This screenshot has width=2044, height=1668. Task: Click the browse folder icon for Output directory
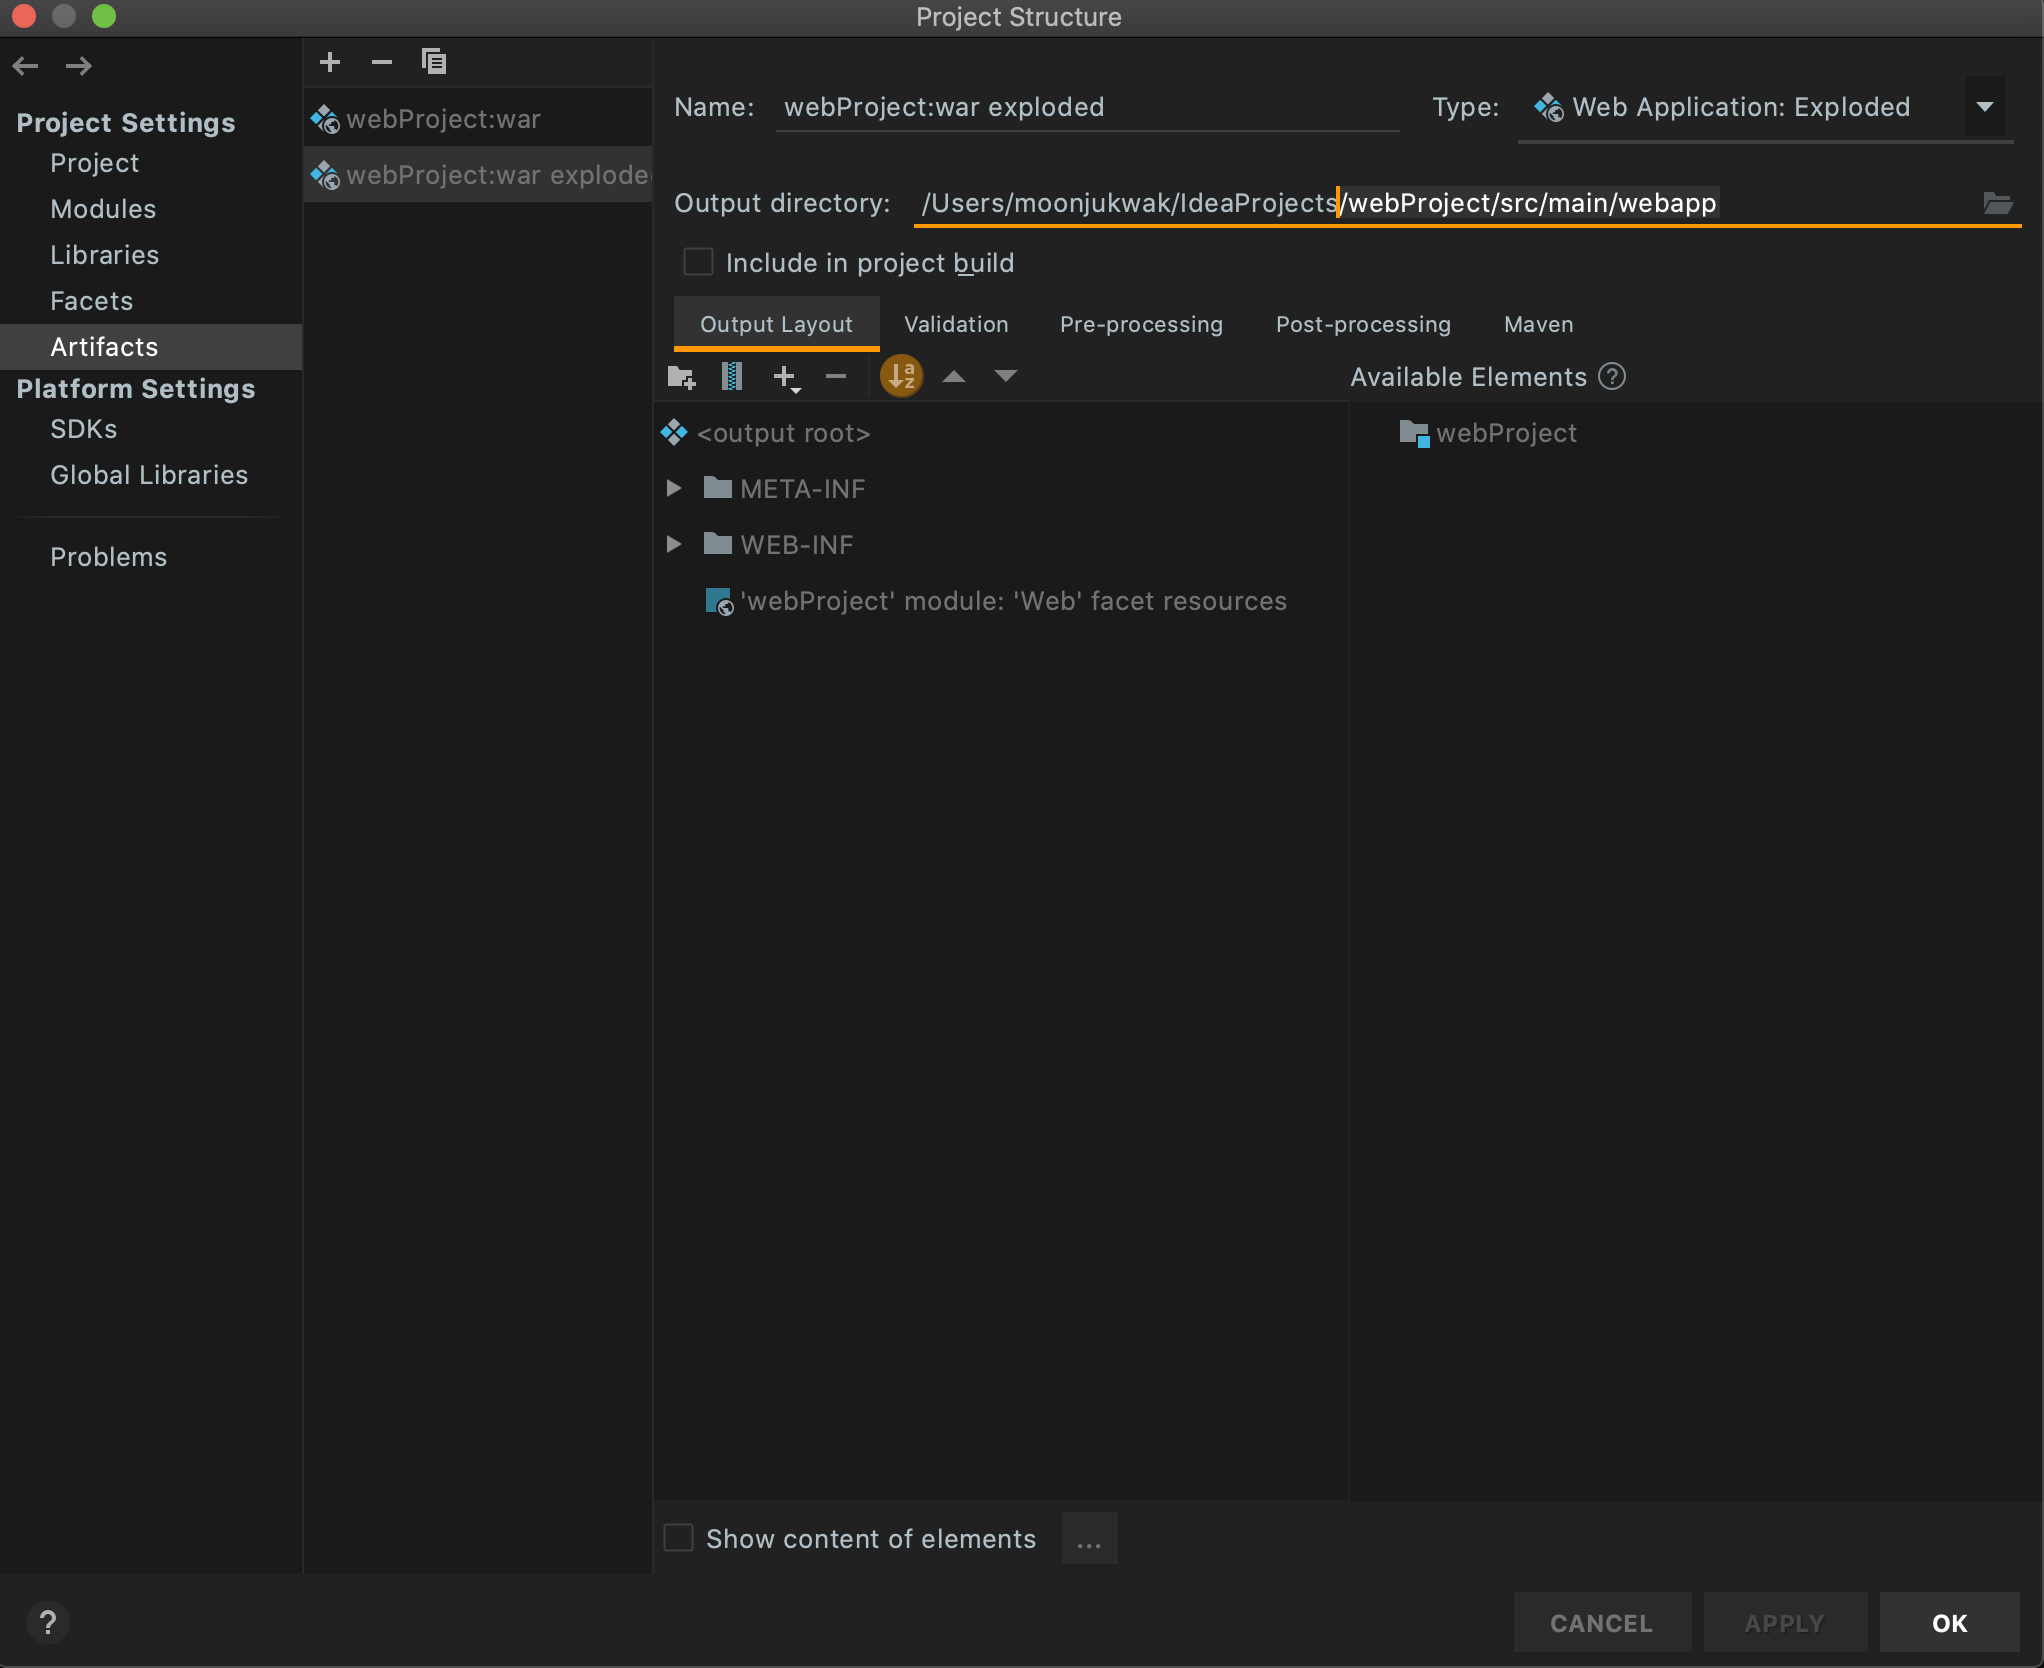(x=1997, y=203)
